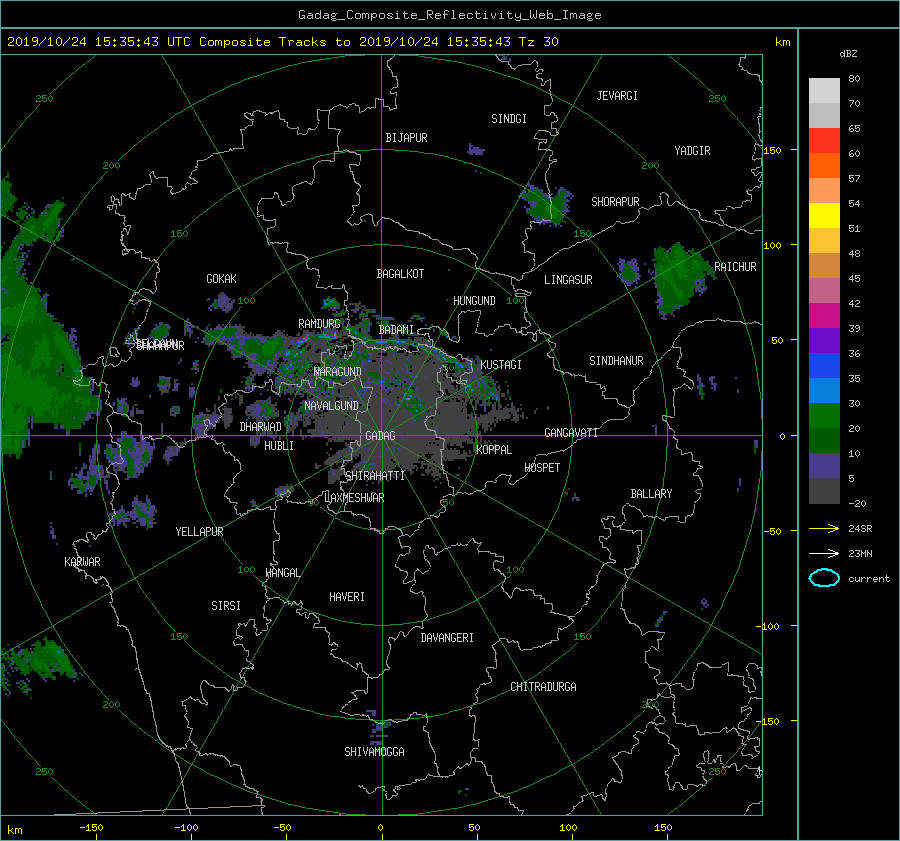Click the '-150' tick on the bottom axis
Screen dimensions: 900x841
click(x=91, y=828)
